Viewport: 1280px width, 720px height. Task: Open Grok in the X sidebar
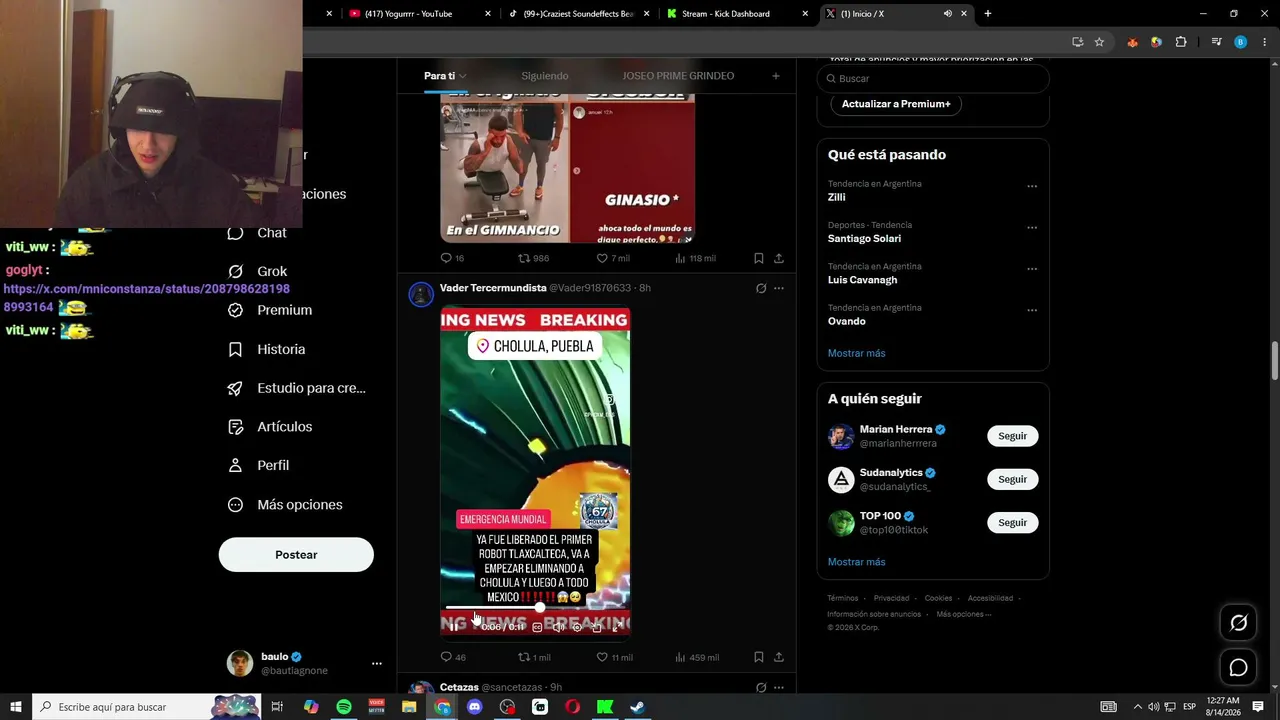[257, 272]
